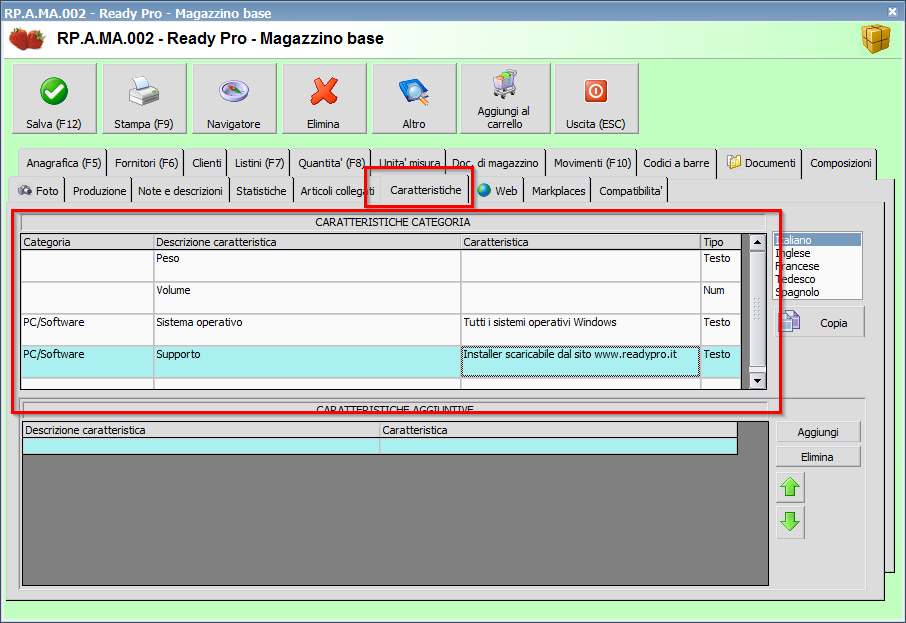Click the Installer scaricabile characteristic cell

coord(581,362)
